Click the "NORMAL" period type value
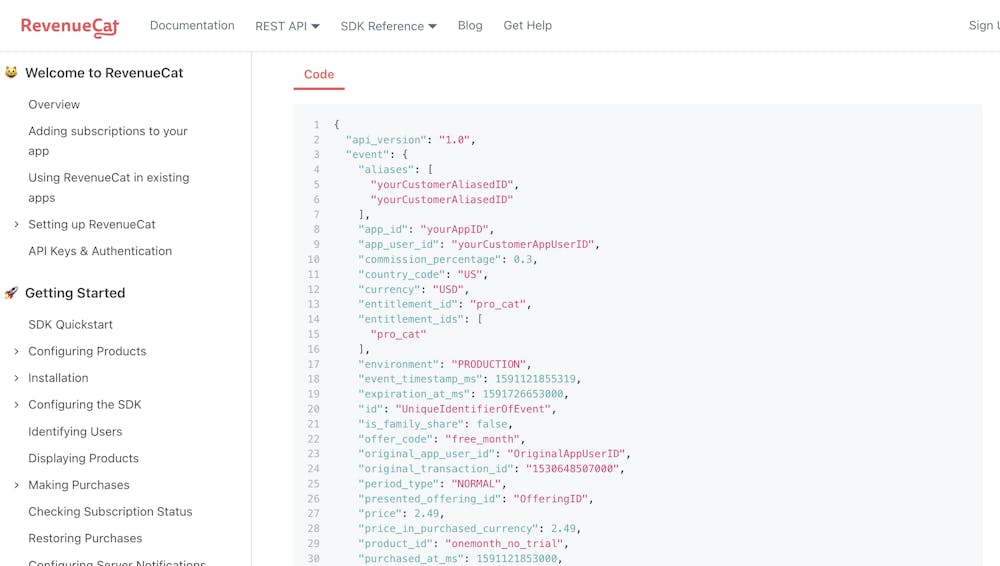 tap(476, 483)
